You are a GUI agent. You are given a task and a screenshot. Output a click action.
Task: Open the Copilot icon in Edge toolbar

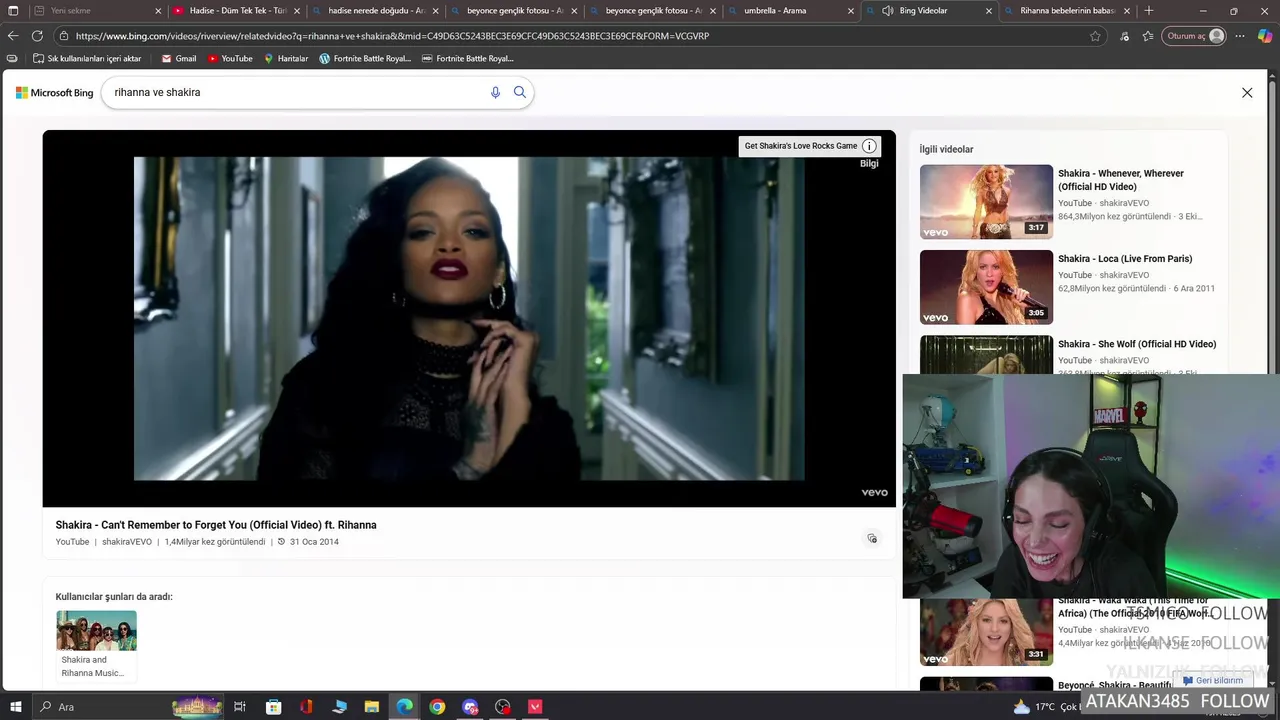tap(1265, 36)
